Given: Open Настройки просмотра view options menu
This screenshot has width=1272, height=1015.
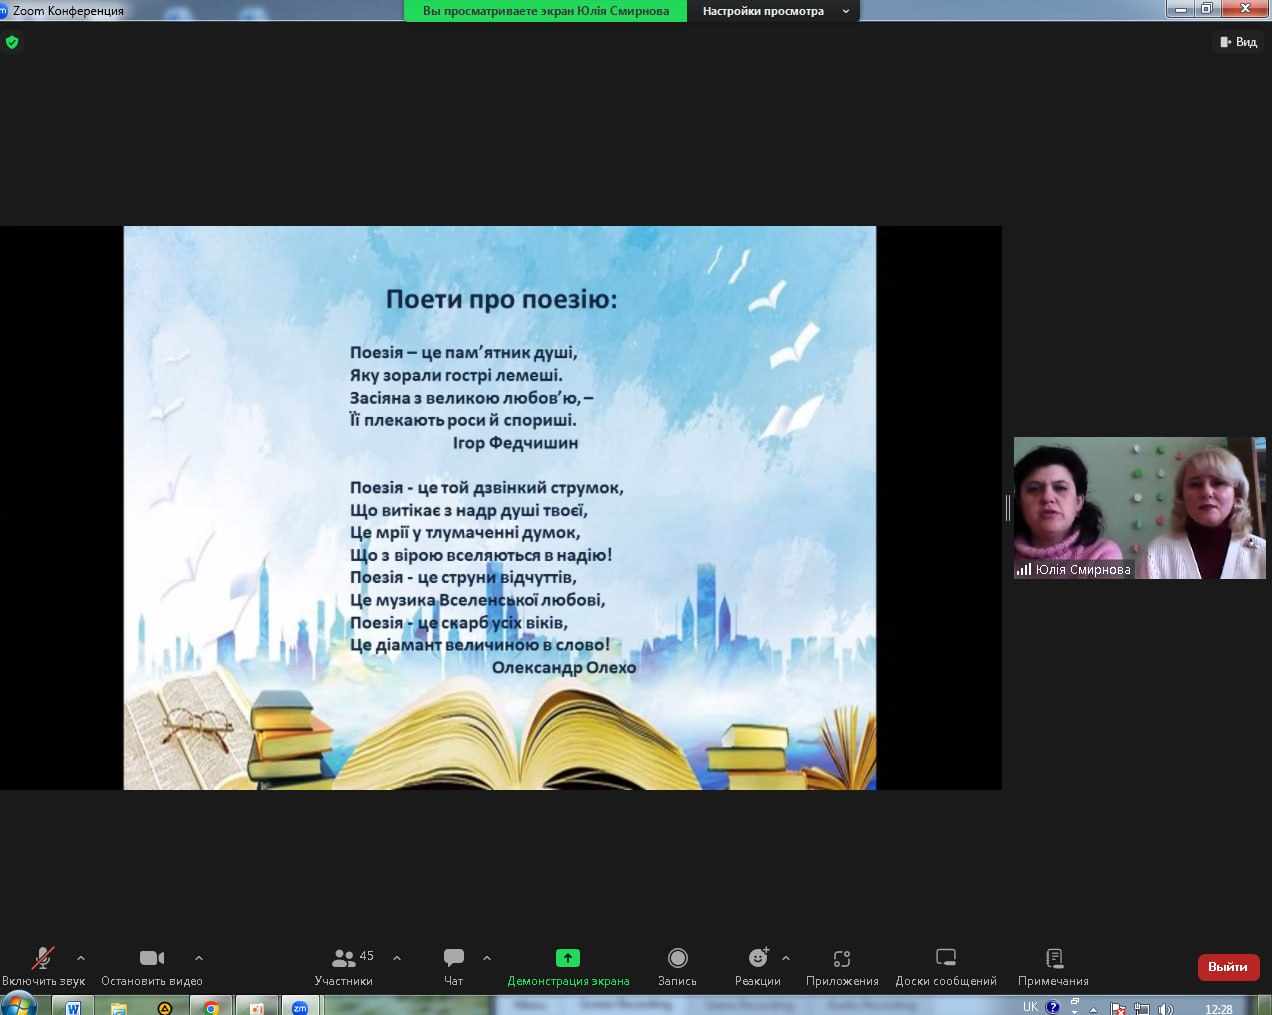Looking at the screenshot, I should (774, 11).
